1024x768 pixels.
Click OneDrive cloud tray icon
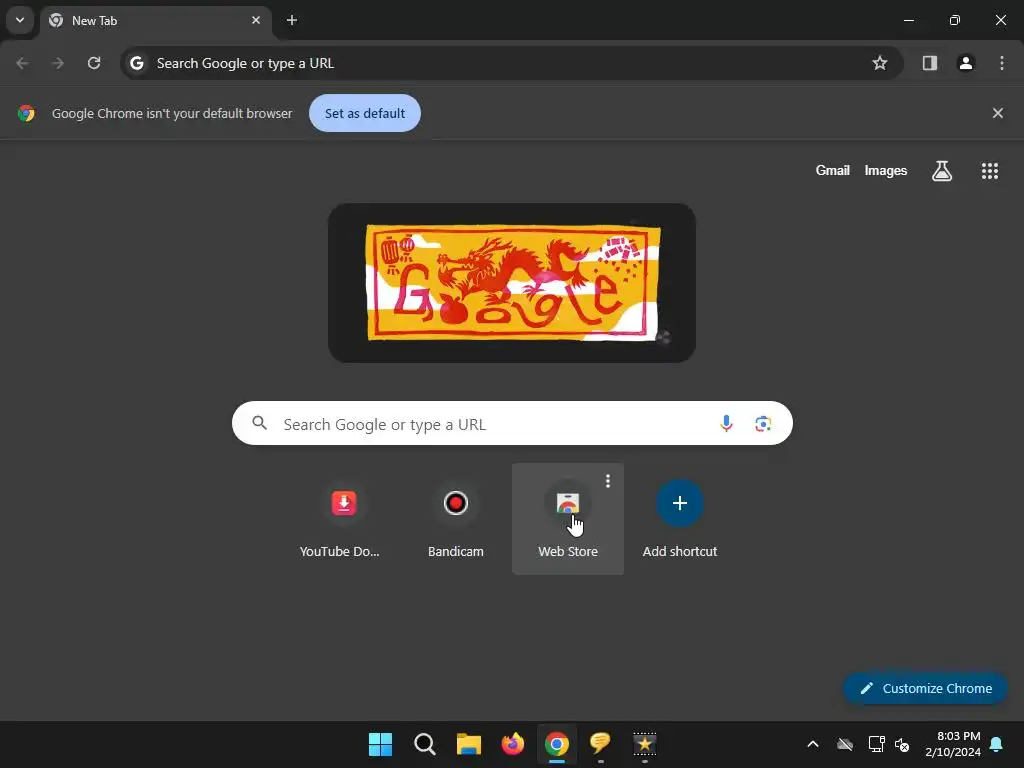(x=845, y=744)
